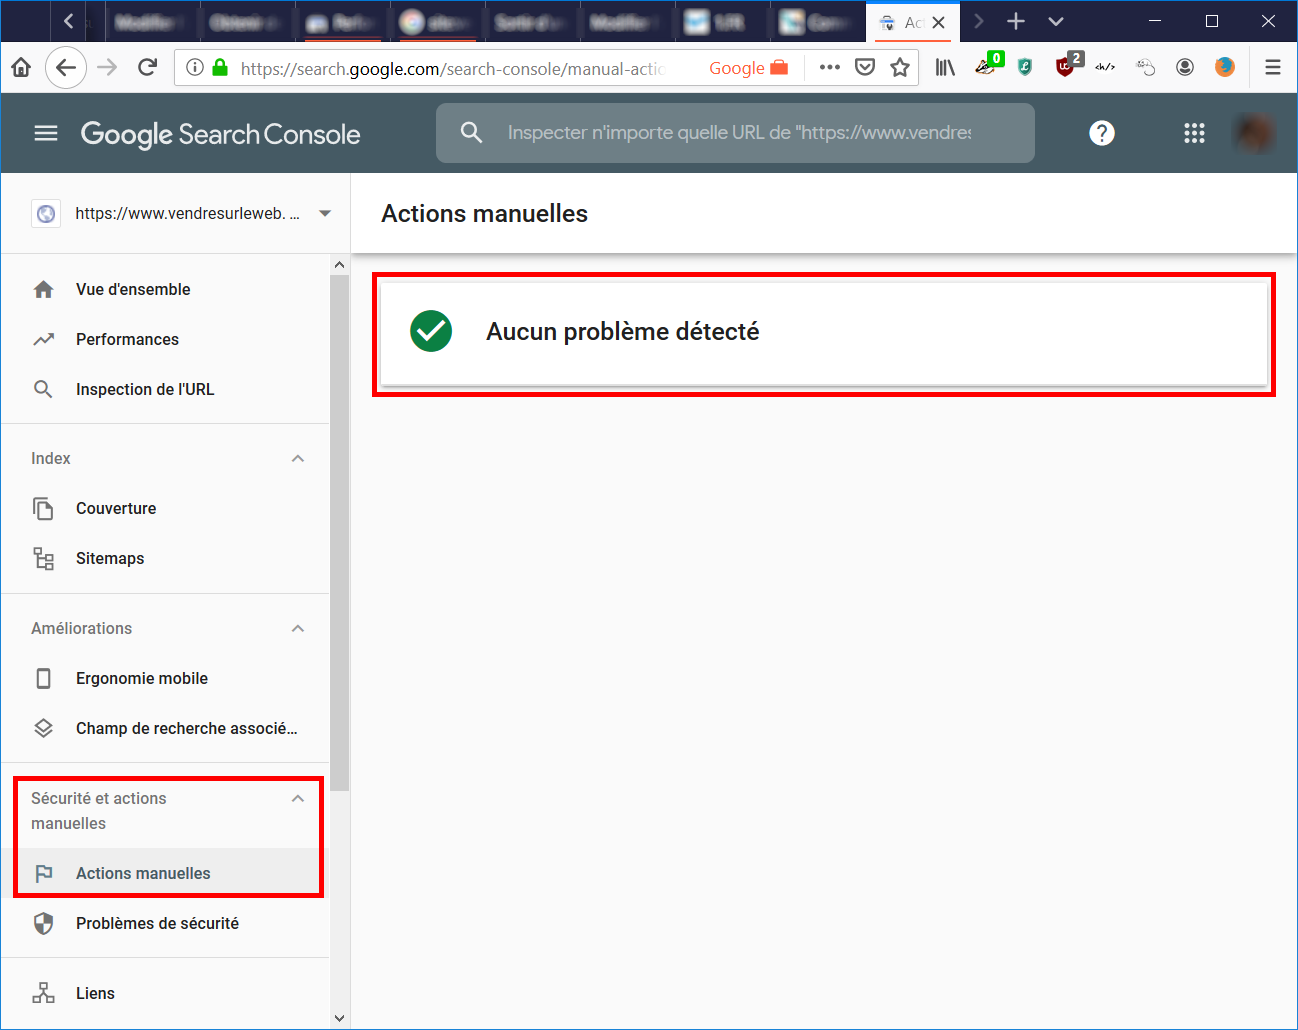Save page to Pocket icon
The image size is (1298, 1030).
click(x=865, y=67)
